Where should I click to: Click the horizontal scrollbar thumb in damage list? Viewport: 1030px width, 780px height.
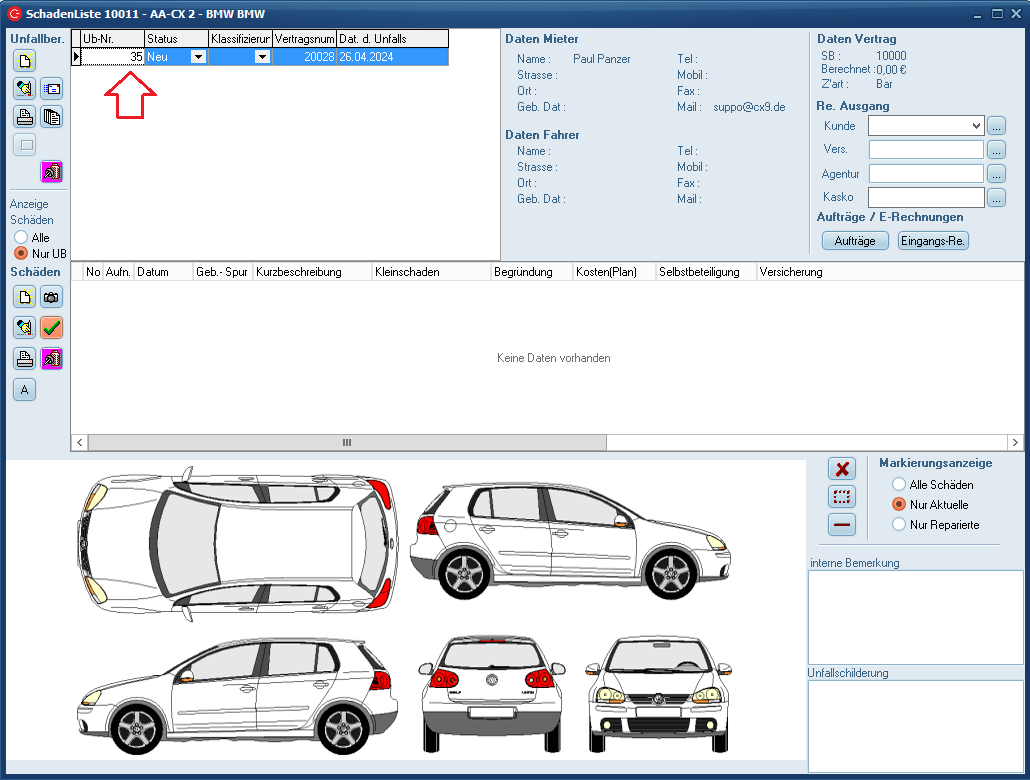coord(346,442)
